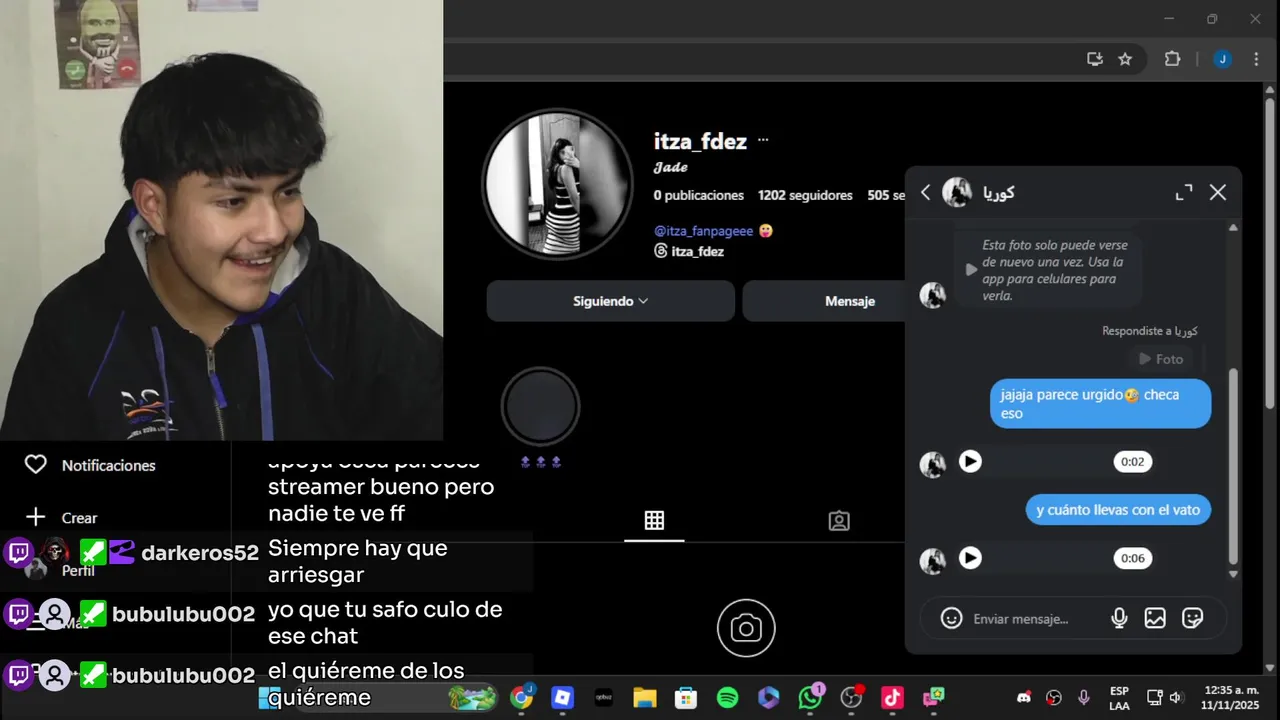
Task: Click the play icon on one-time photo message
Action: pos(970,270)
